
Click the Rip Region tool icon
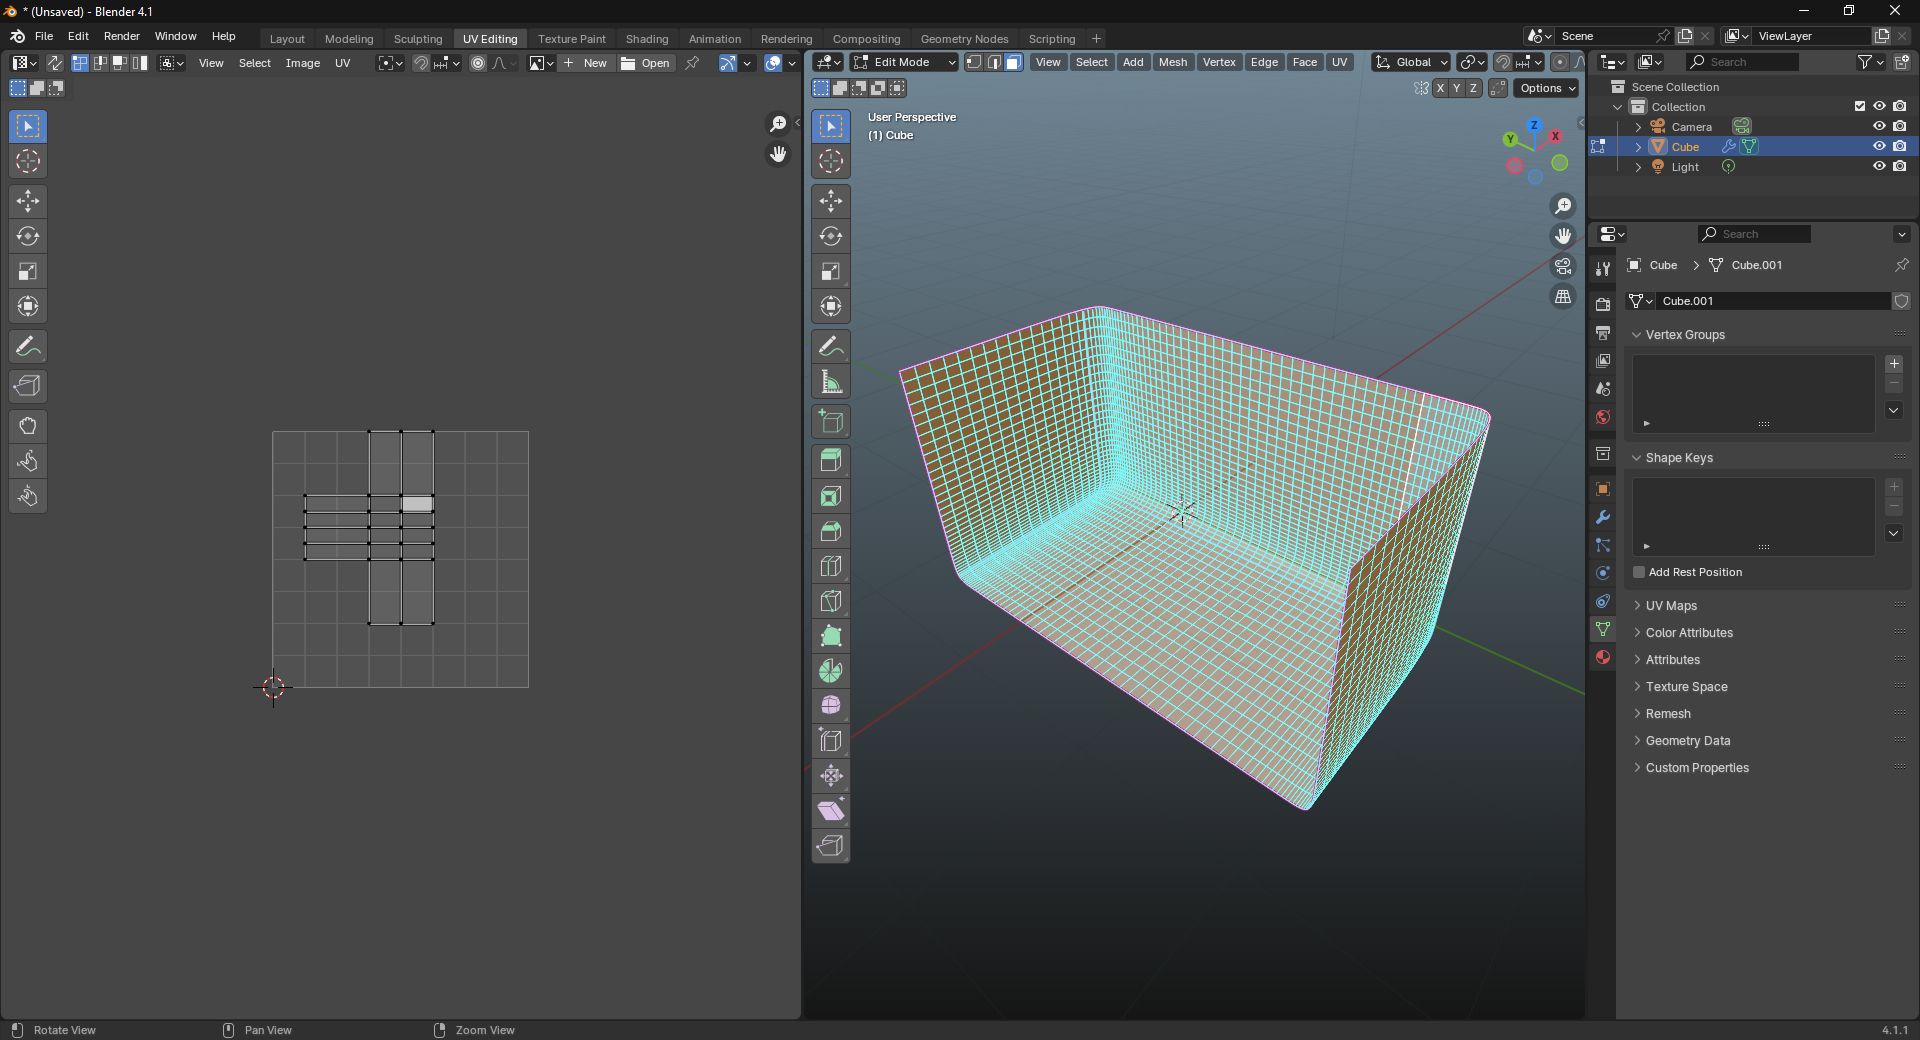(831, 846)
